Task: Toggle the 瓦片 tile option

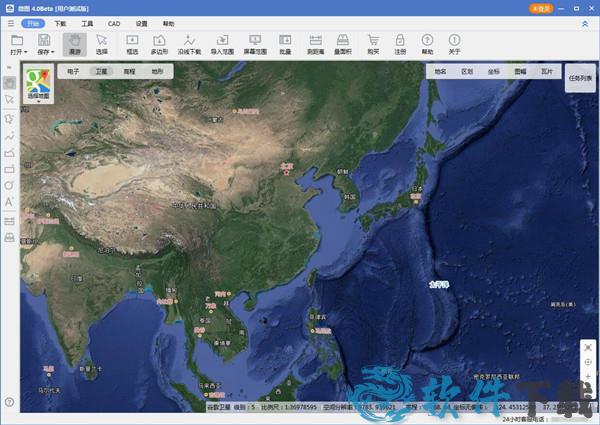Action: coord(547,72)
